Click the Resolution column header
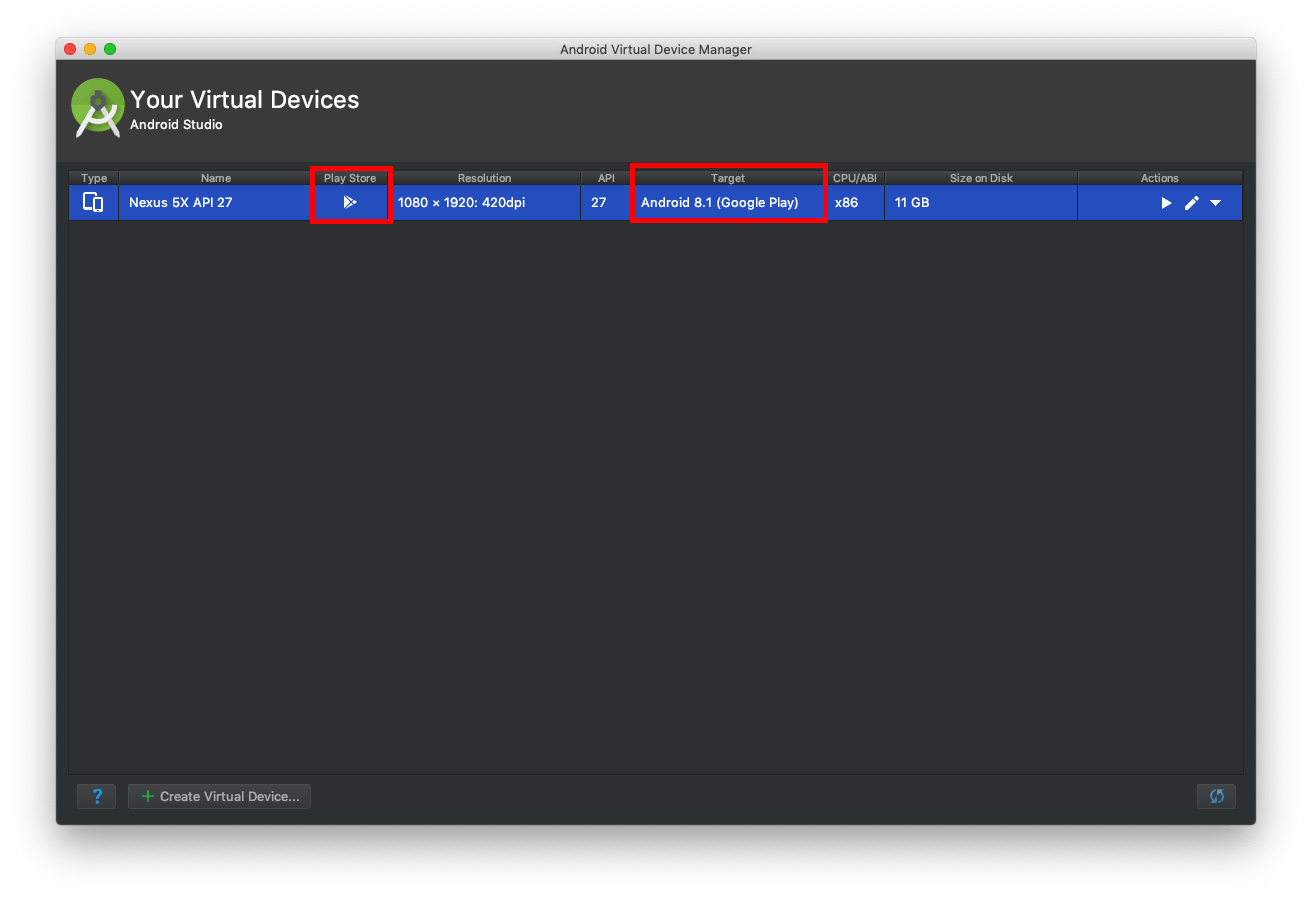1312x899 pixels. point(484,178)
